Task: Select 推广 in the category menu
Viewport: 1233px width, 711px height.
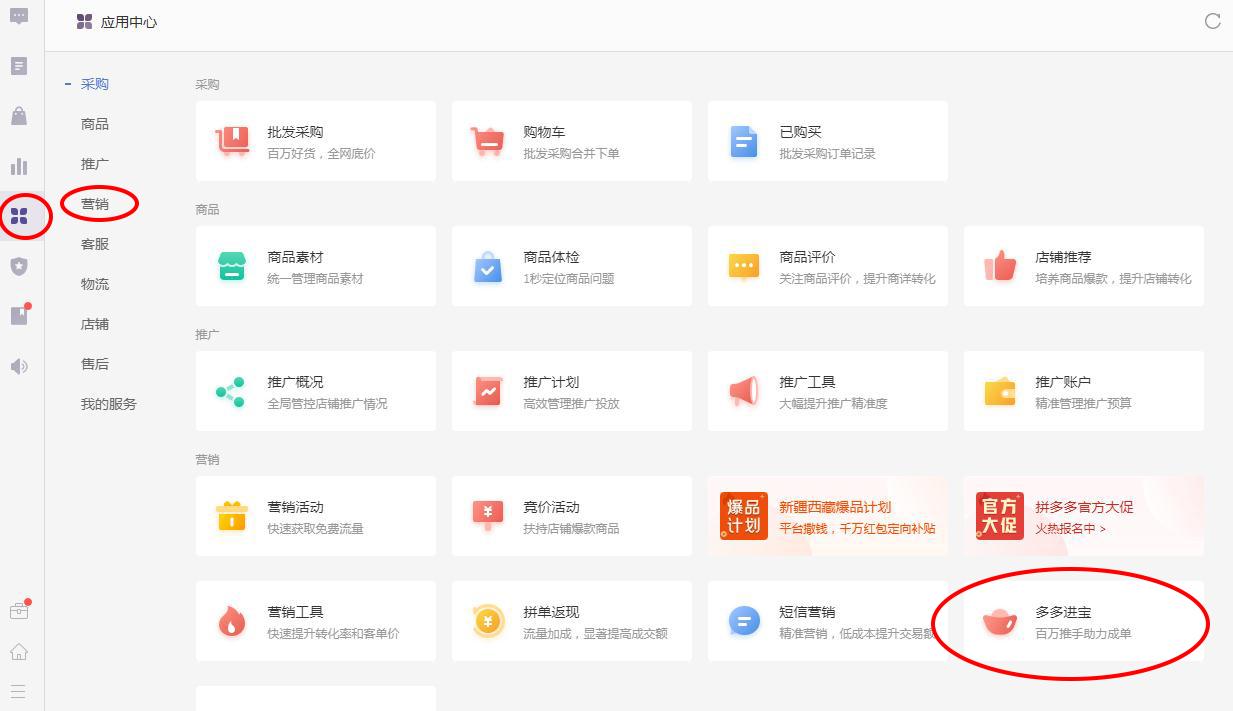Action: [x=95, y=164]
